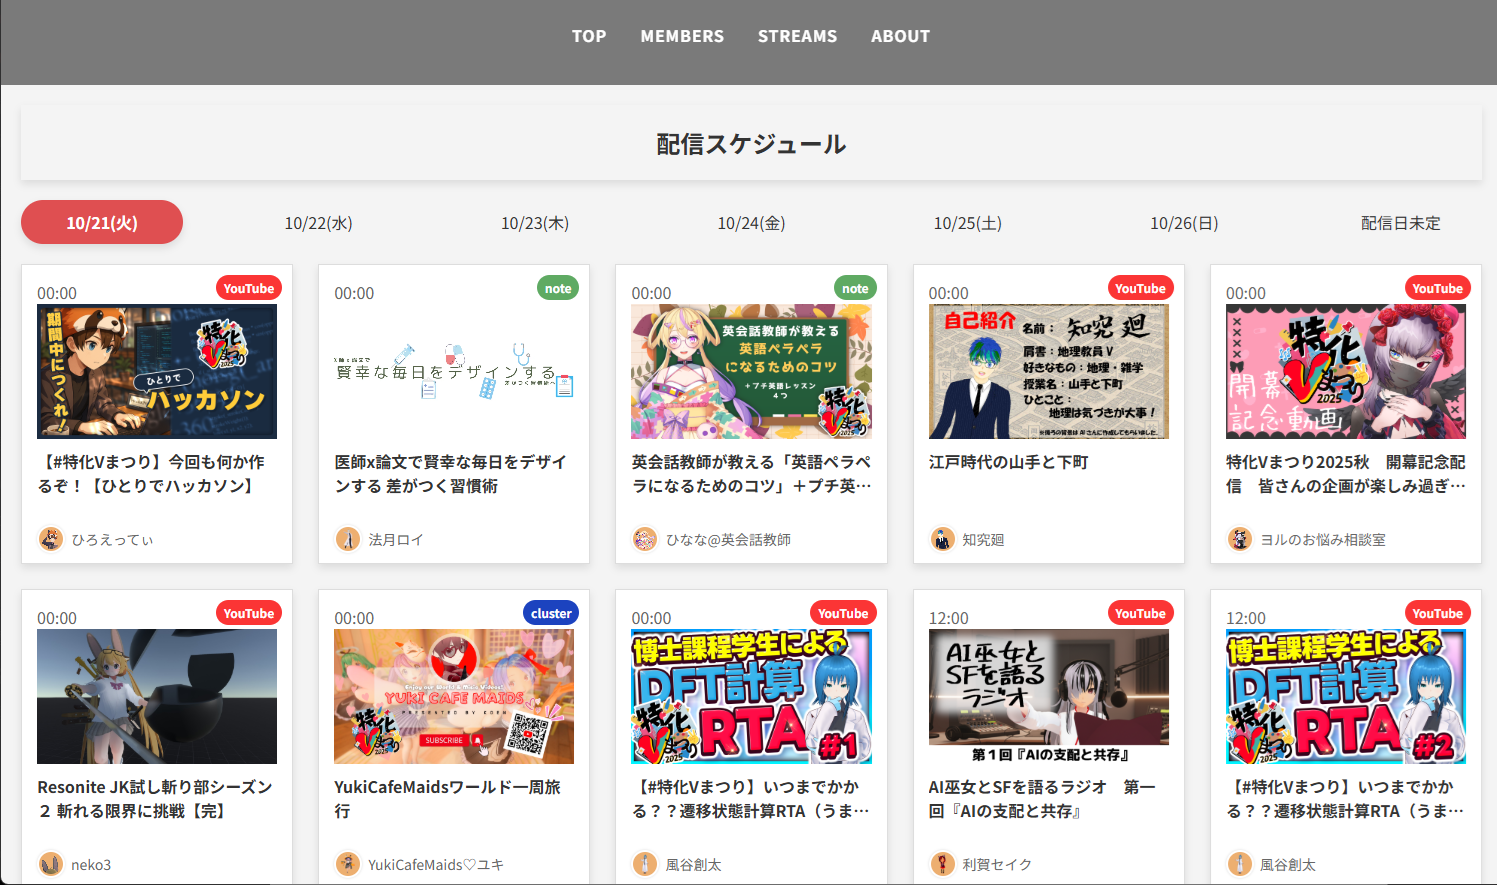Viewport: 1497px width, 885px height.
Task: Click neko3's avatar icon
Action: pos(50,864)
